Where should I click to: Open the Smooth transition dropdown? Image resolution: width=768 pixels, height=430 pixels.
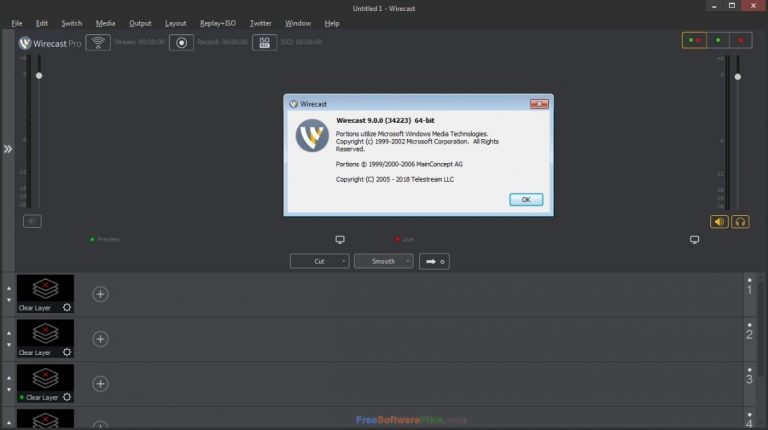384,262
